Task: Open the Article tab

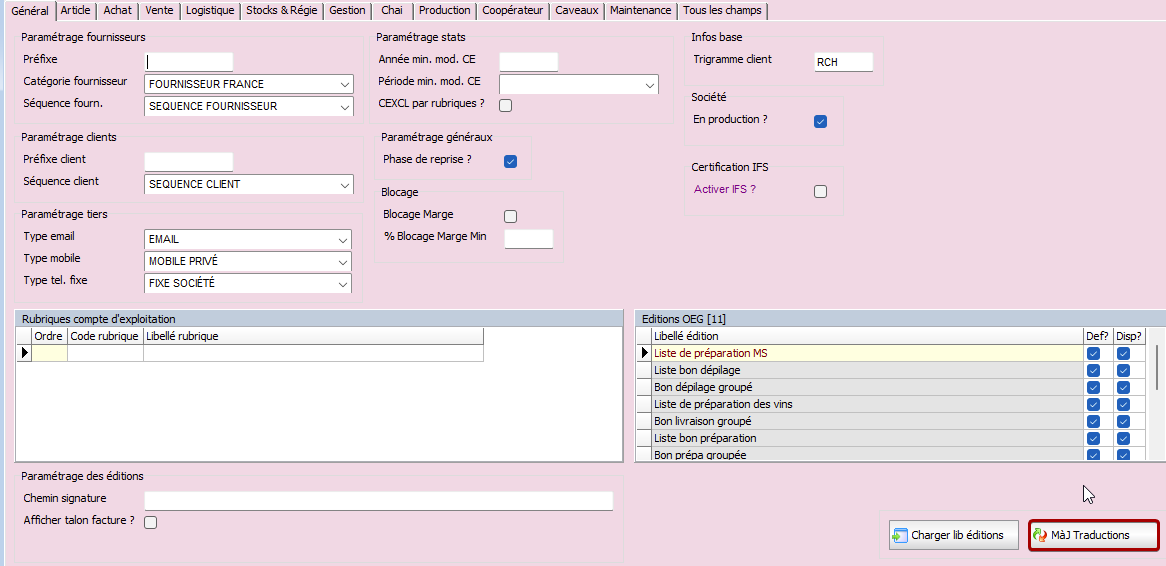Action: (75, 10)
